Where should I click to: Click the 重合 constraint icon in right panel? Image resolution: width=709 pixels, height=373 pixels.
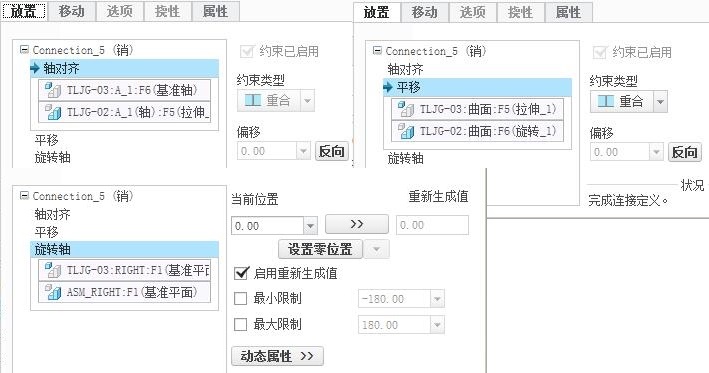(606, 101)
